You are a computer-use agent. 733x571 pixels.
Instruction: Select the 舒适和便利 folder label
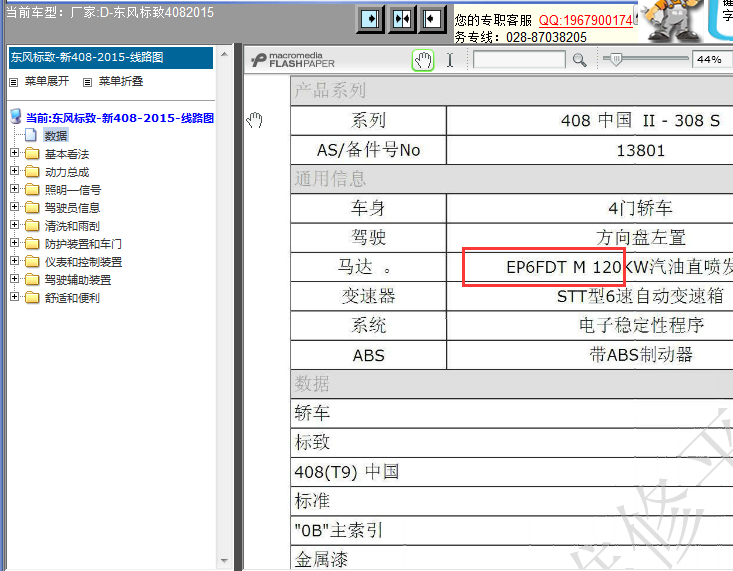point(72,298)
